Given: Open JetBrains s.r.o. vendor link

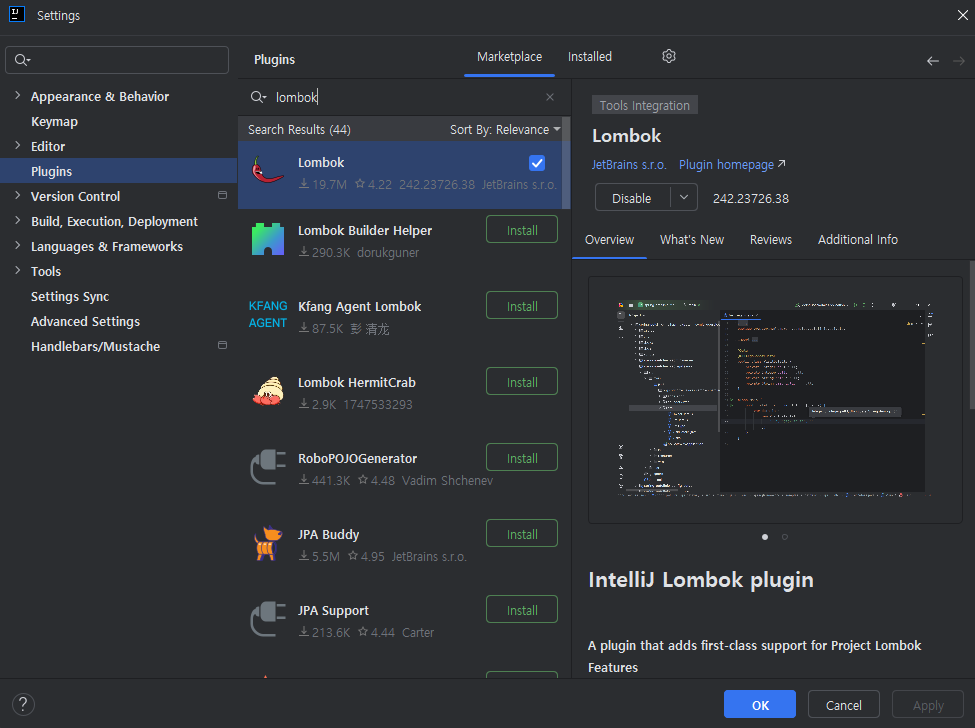Looking at the screenshot, I should (x=629, y=165).
